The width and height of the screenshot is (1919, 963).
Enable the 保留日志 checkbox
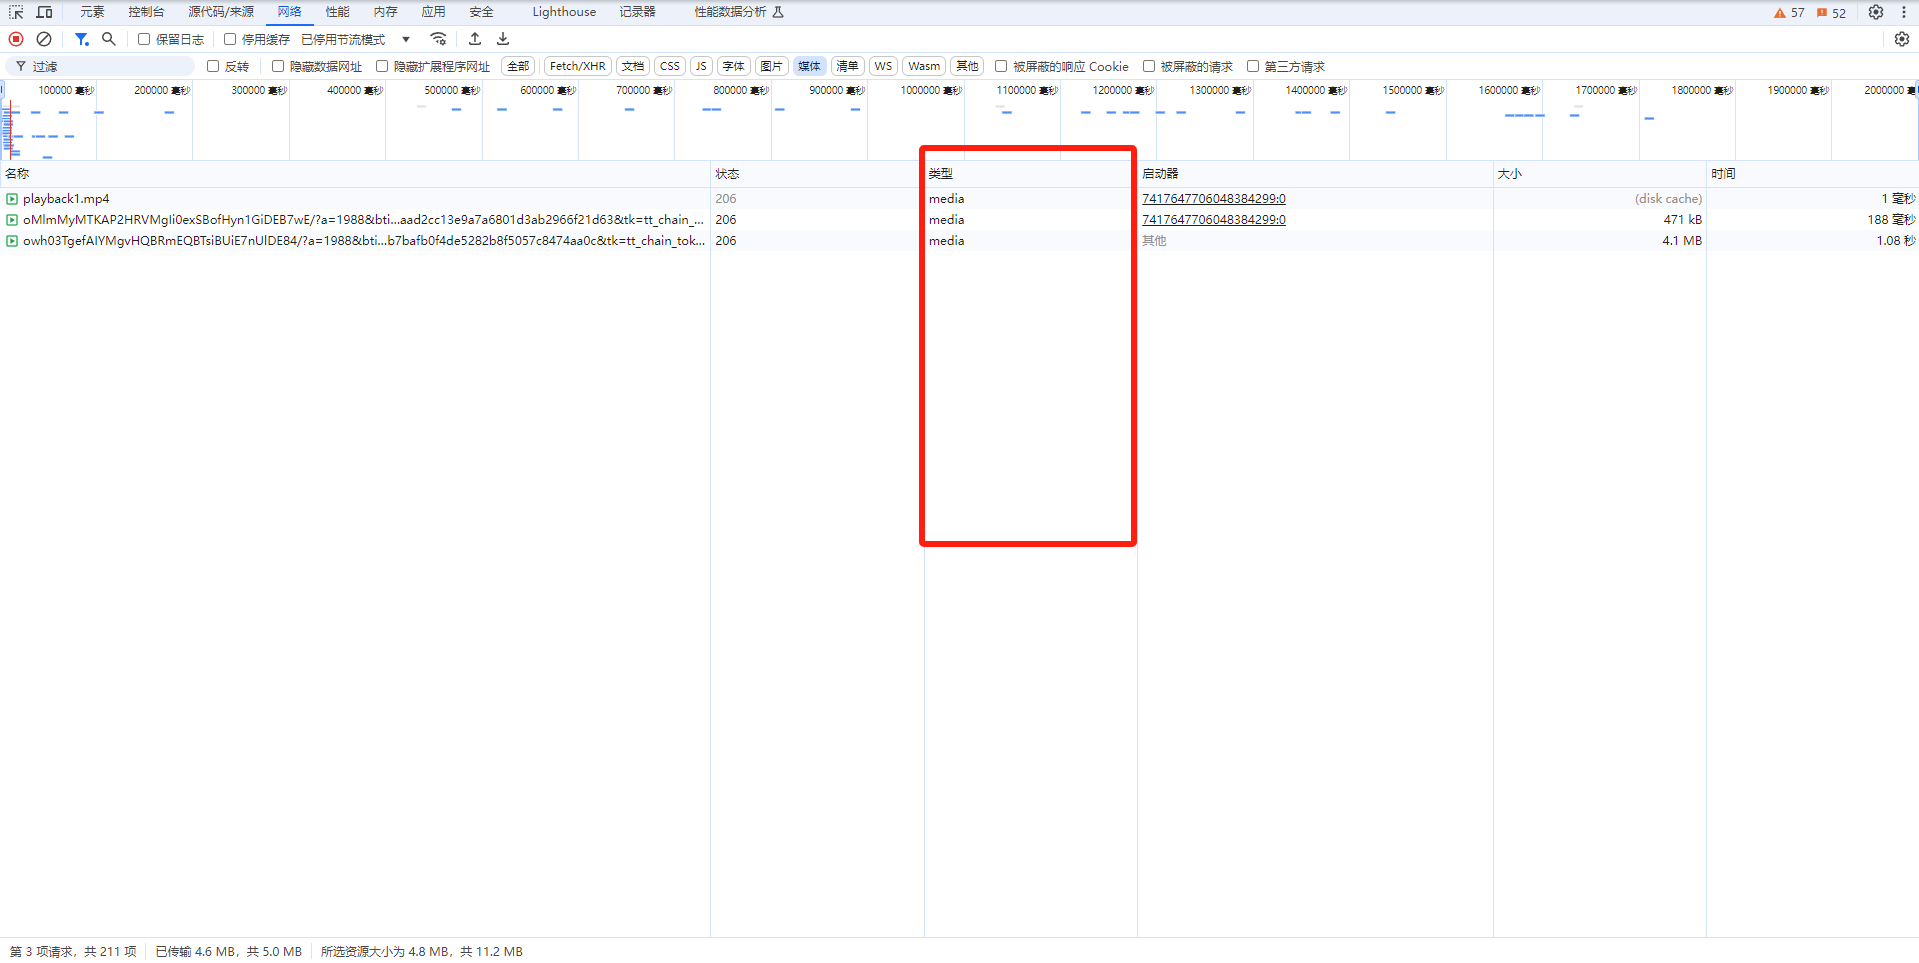click(144, 39)
